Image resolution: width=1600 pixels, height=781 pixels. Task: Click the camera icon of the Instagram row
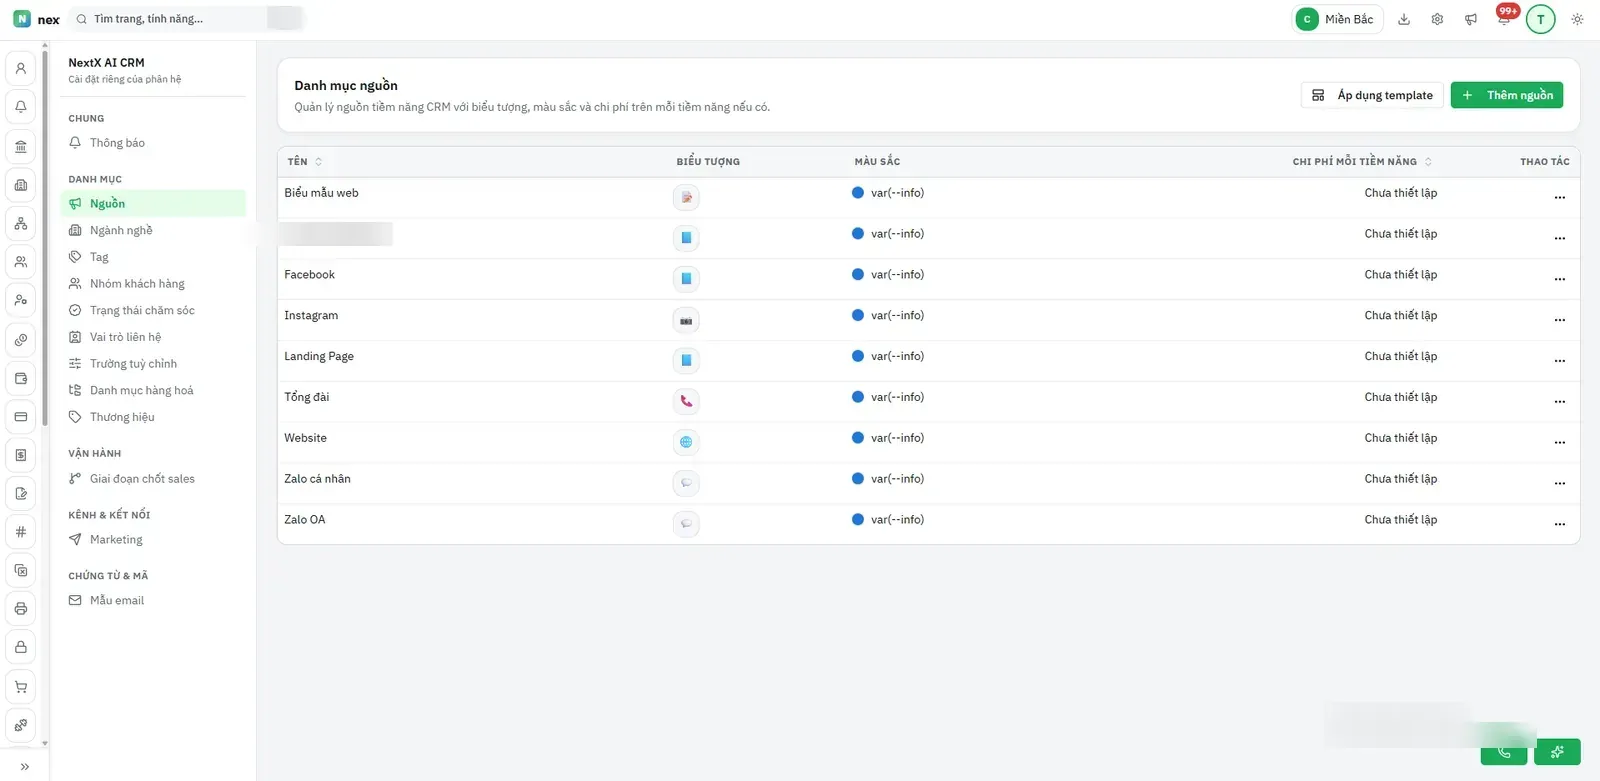tap(686, 320)
